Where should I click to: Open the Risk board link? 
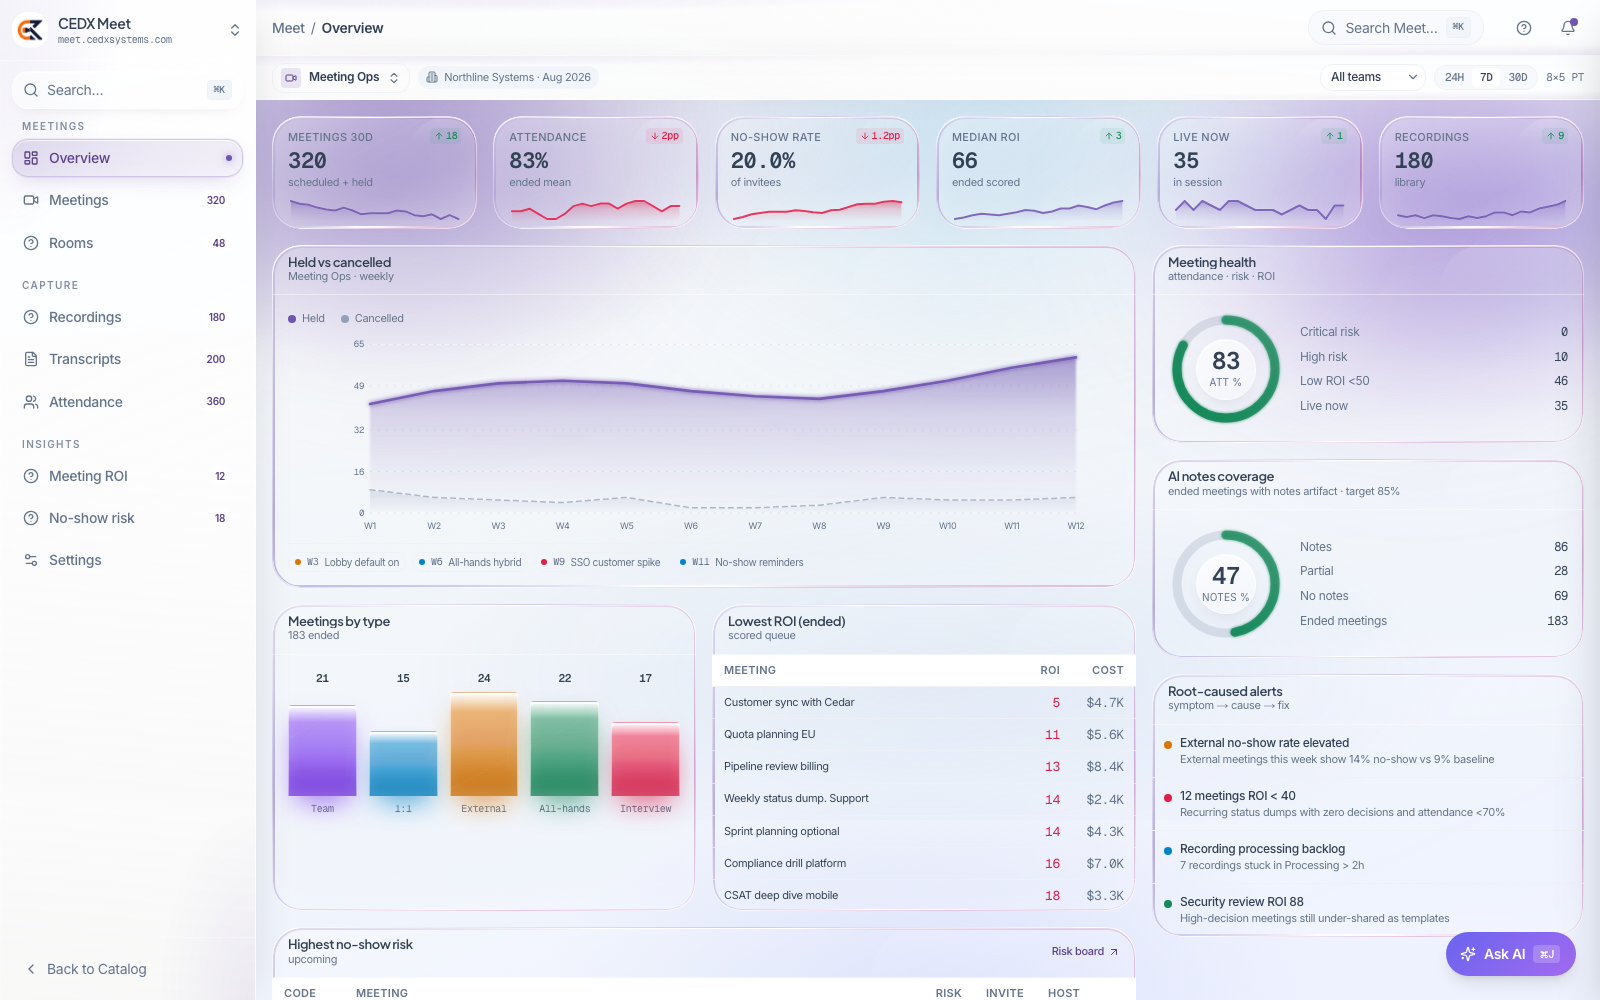[x=1085, y=951]
